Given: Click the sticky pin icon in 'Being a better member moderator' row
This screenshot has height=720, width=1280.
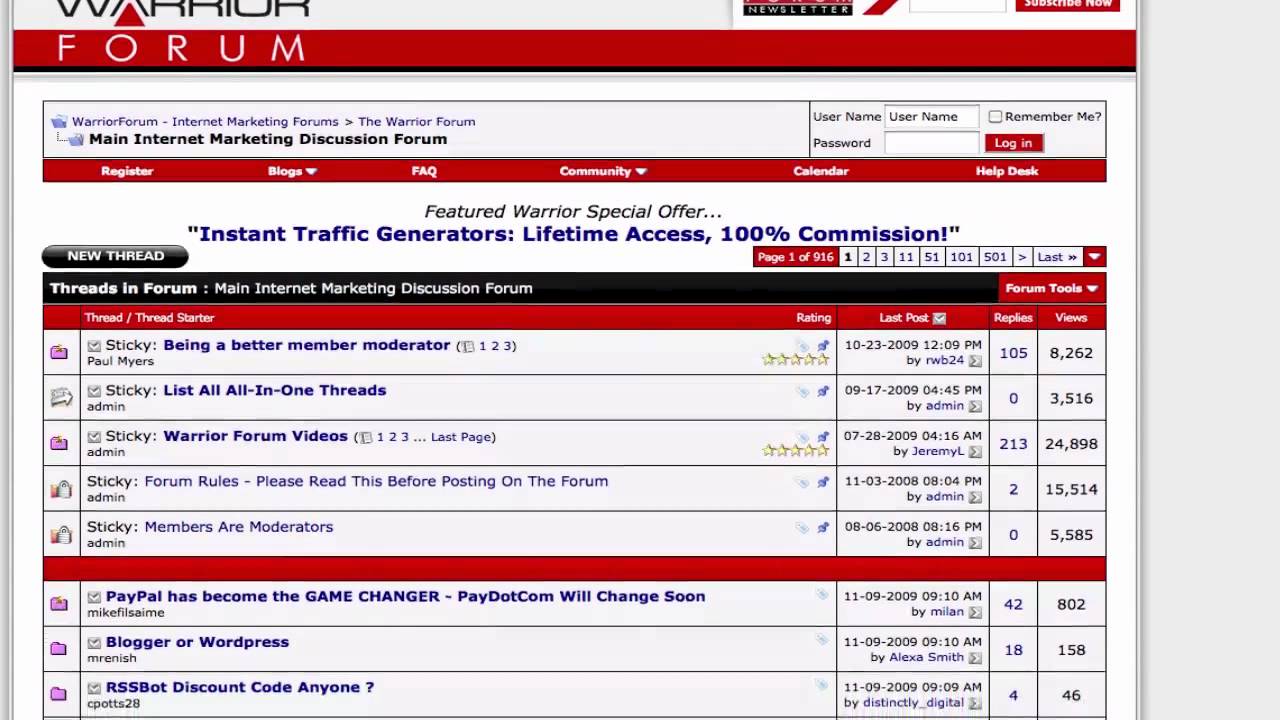Looking at the screenshot, I should pyautogui.click(x=823, y=346).
